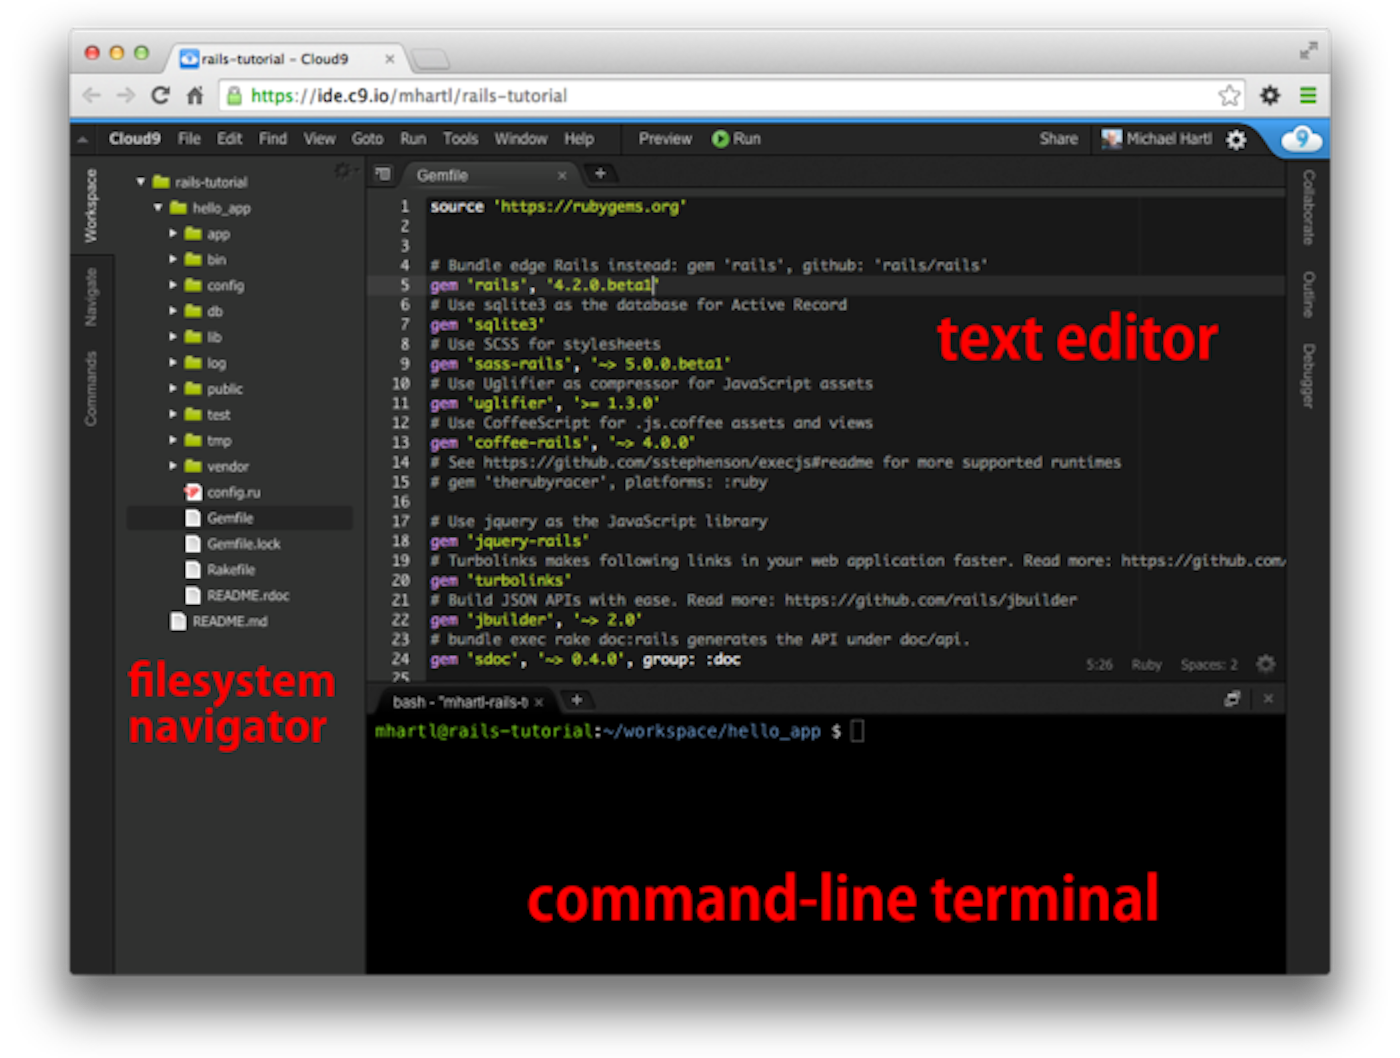Toggle the Workspace side panel
The image size is (1400, 1058).
pos(91,205)
